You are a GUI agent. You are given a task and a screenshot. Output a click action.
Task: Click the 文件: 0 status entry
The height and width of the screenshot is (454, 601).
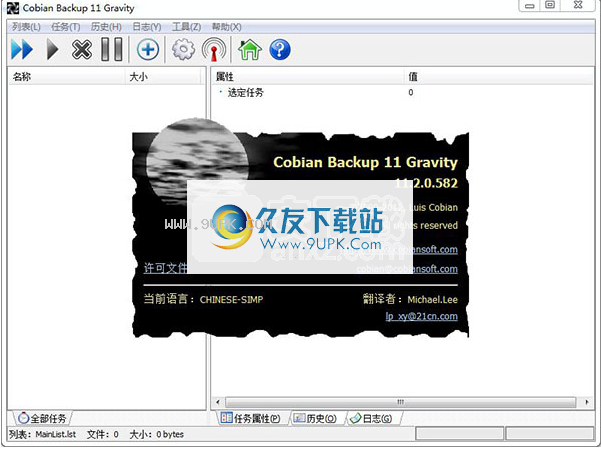click(102, 434)
